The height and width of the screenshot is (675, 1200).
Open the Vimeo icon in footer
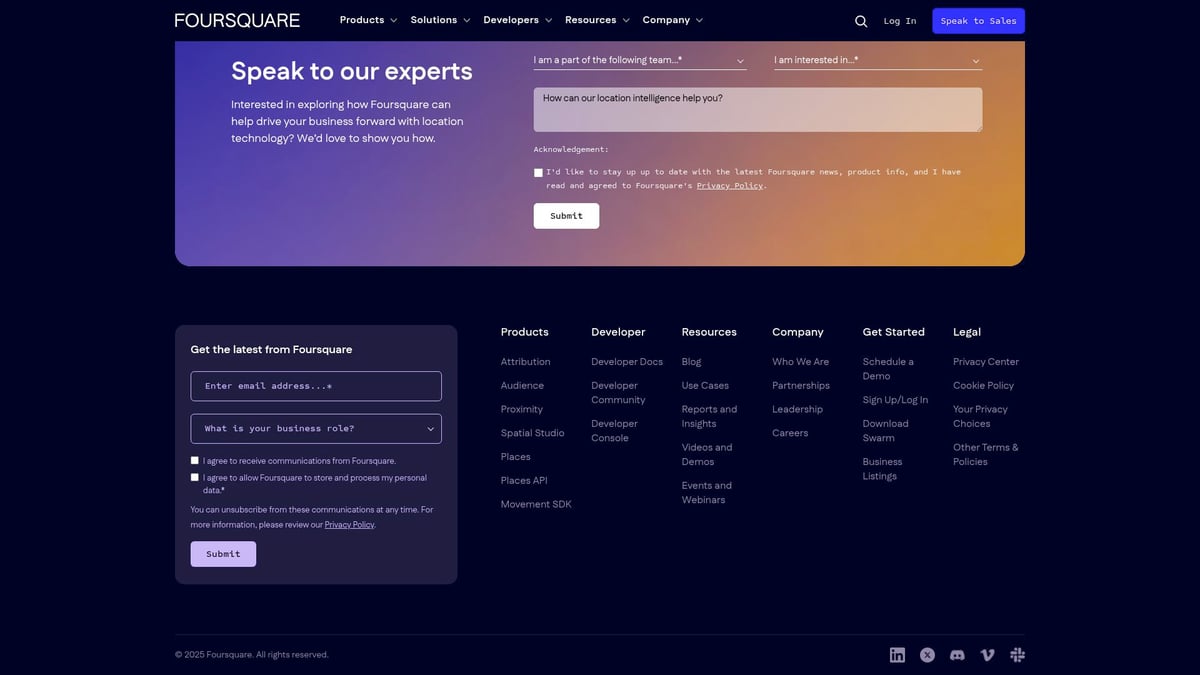[x=988, y=655]
